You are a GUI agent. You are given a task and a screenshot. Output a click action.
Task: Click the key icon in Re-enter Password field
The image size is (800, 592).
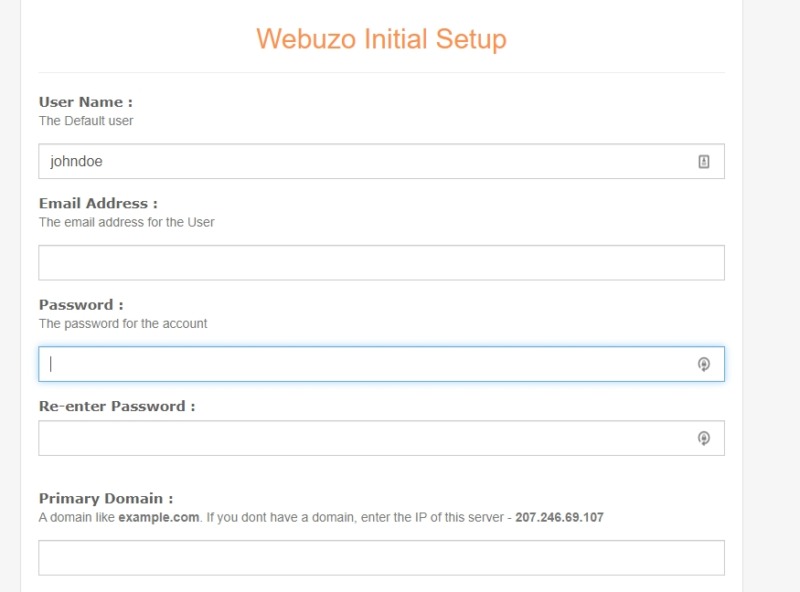coord(704,438)
